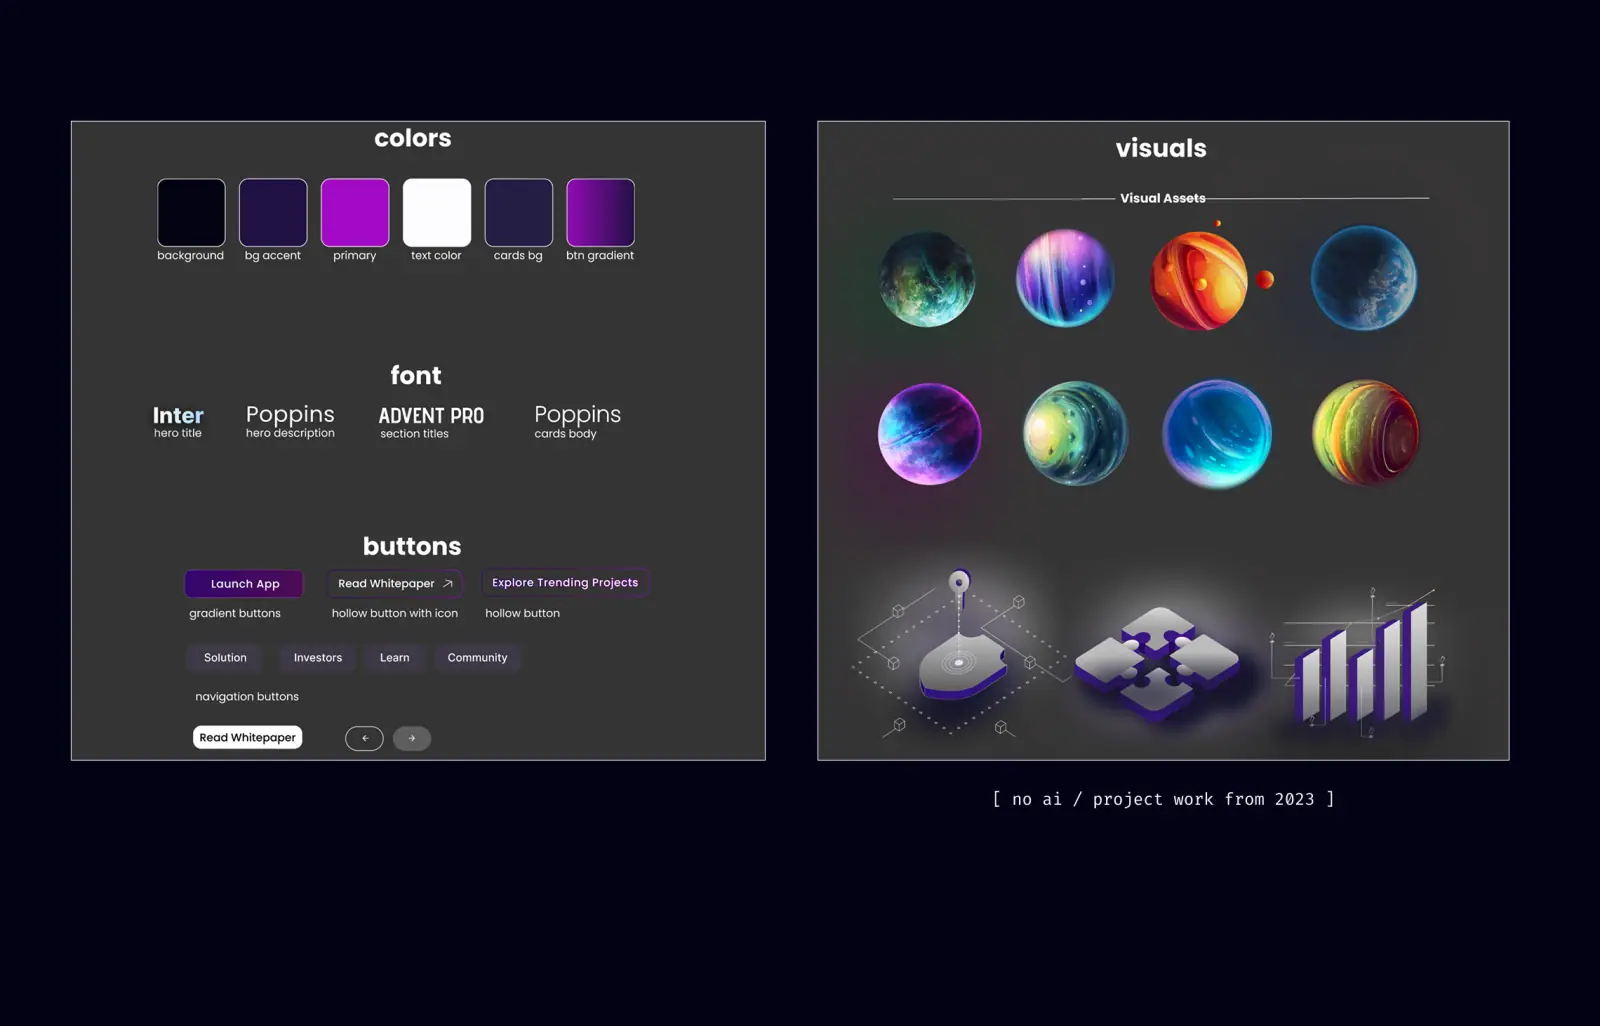1600x1026 pixels.
Task: Select the green swirling planet asset
Action: (927, 279)
